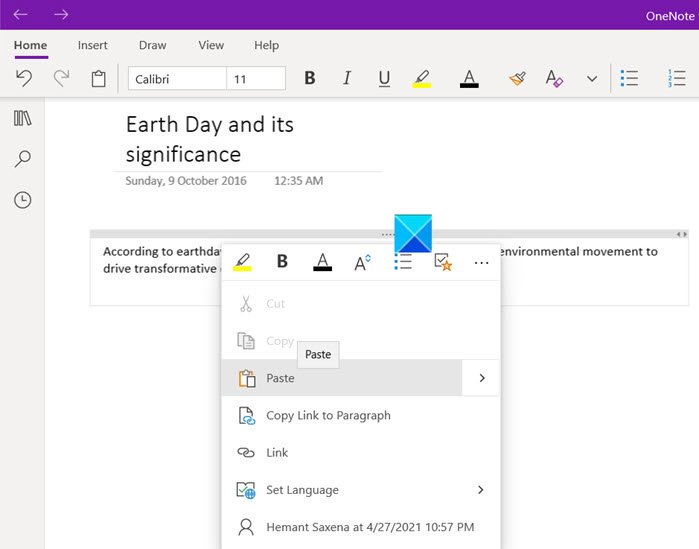Image resolution: width=699 pixels, height=549 pixels.
Task: Toggle Underline formatting in the ribbon
Action: pos(384,79)
